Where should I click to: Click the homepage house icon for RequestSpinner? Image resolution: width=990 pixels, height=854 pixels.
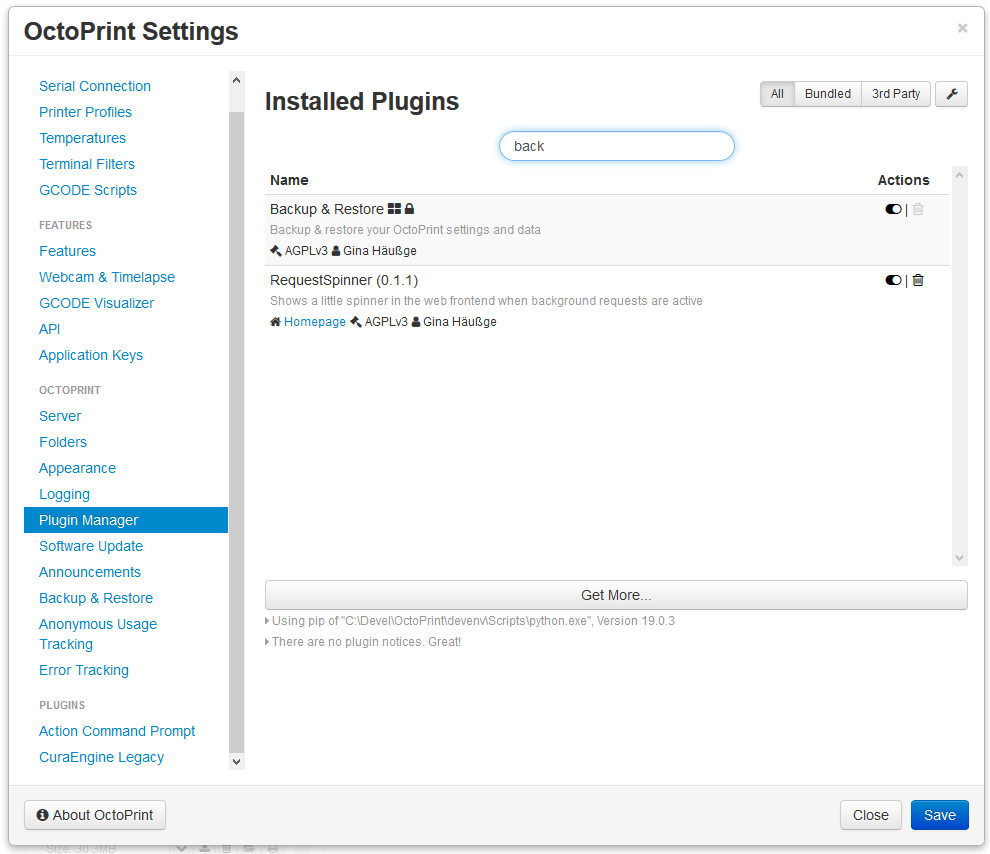coord(275,321)
